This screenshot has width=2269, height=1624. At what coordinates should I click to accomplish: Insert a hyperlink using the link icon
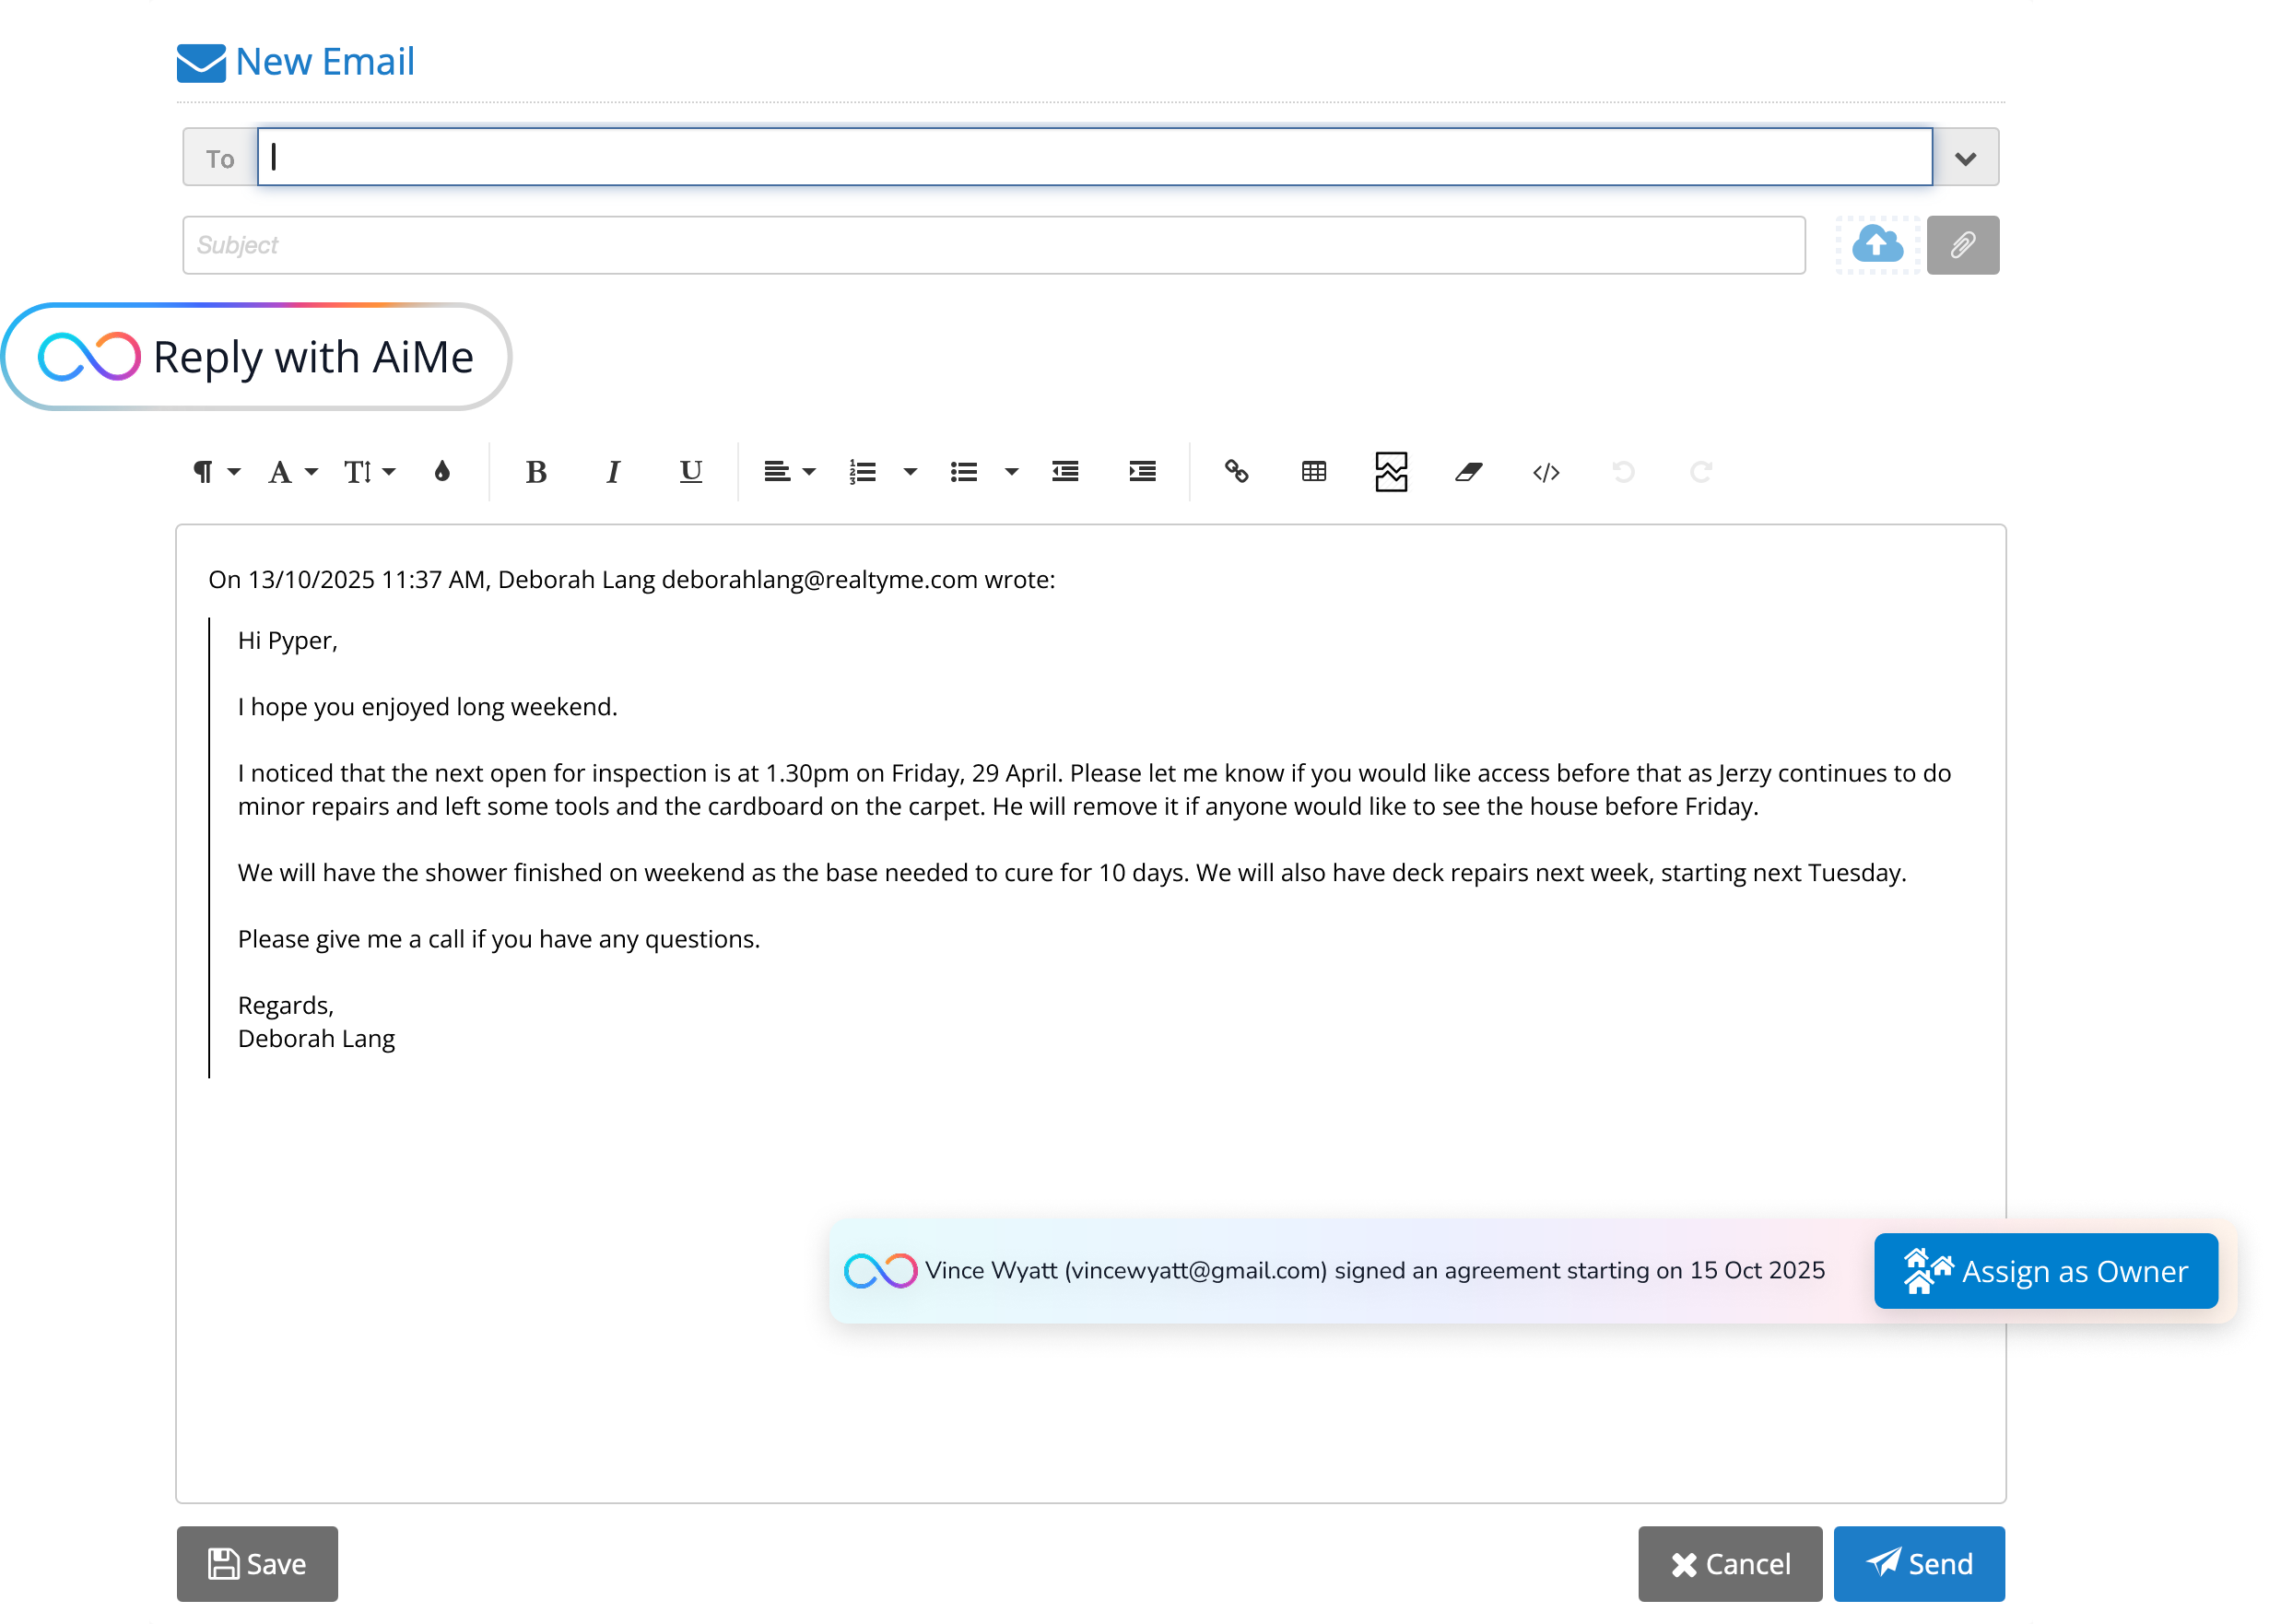[x=1236, y=472]
